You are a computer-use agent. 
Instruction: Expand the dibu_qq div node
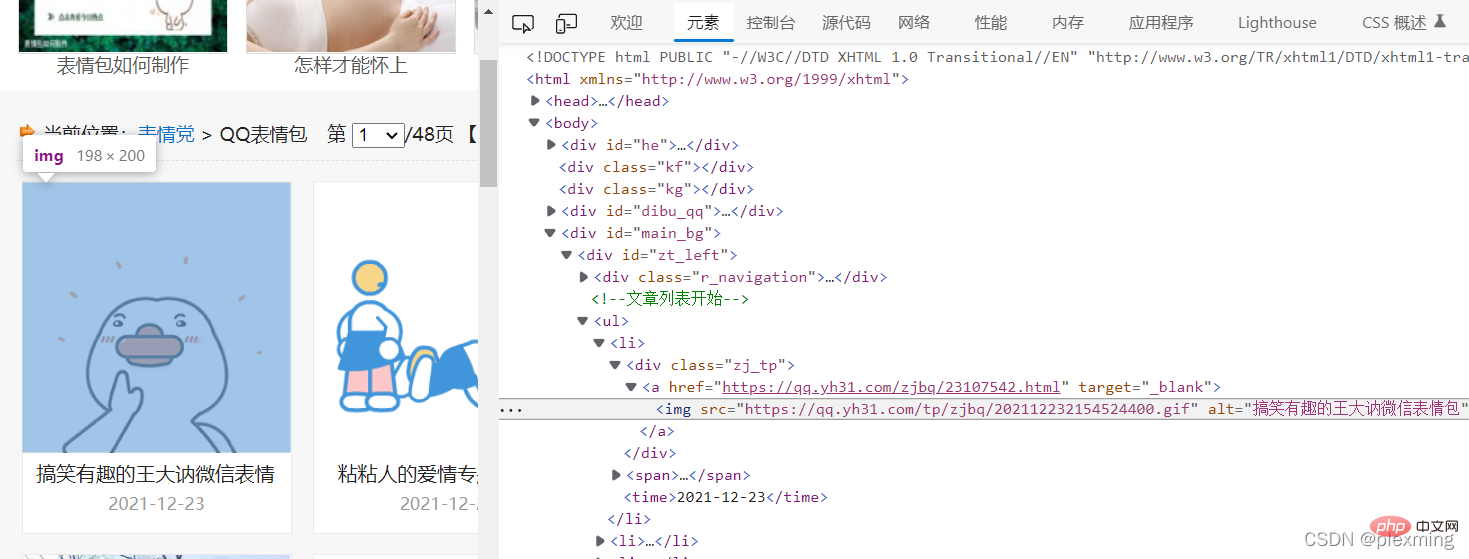(x=552, y=211)
